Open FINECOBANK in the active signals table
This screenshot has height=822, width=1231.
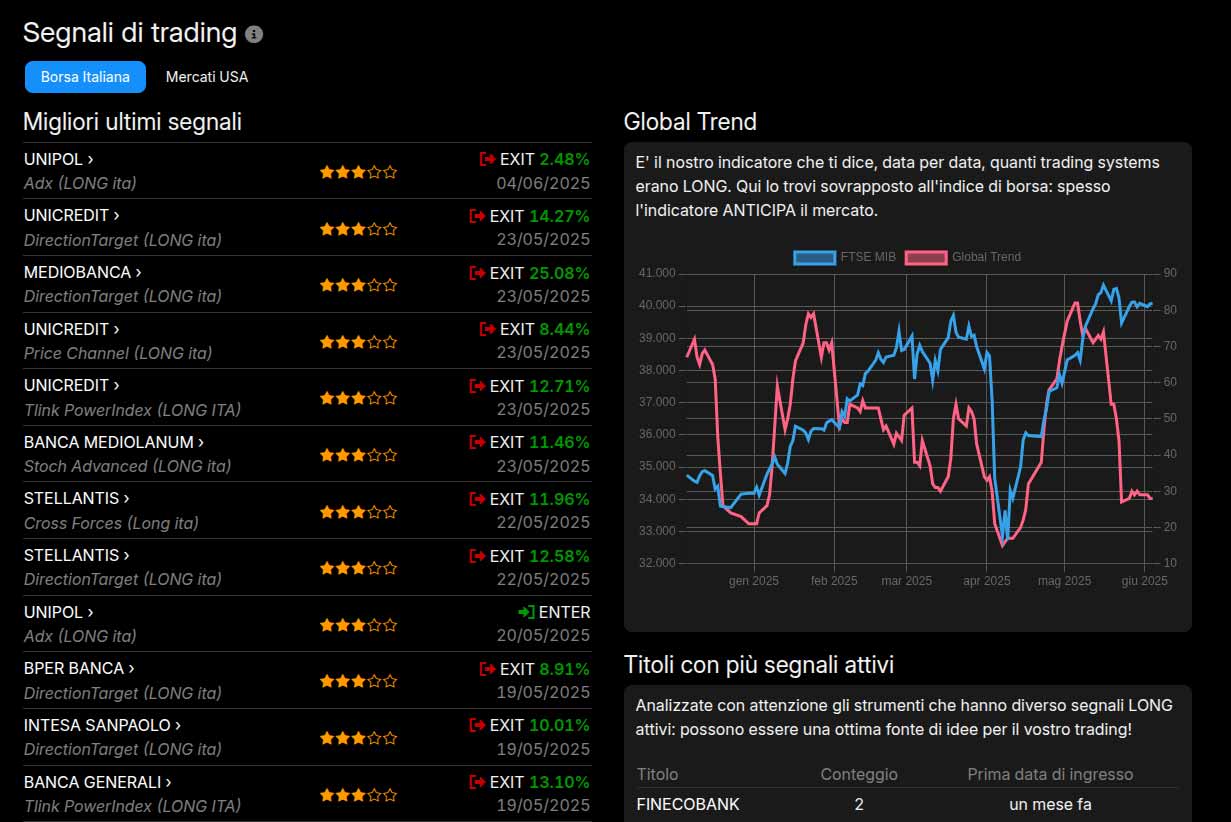(688, 804)
